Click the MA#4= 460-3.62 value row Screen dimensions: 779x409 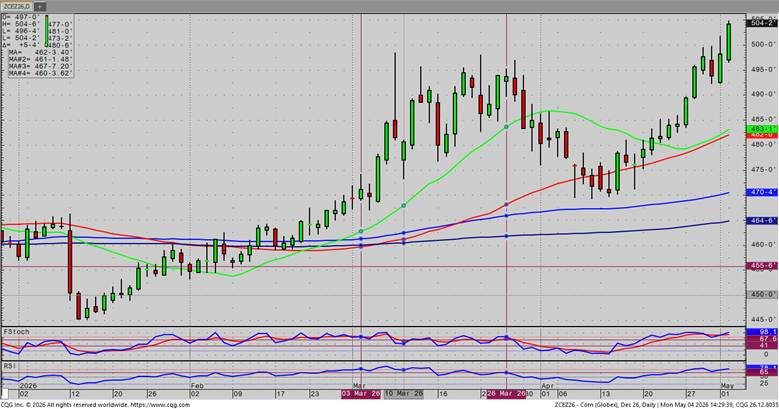[x=40, y=73]
